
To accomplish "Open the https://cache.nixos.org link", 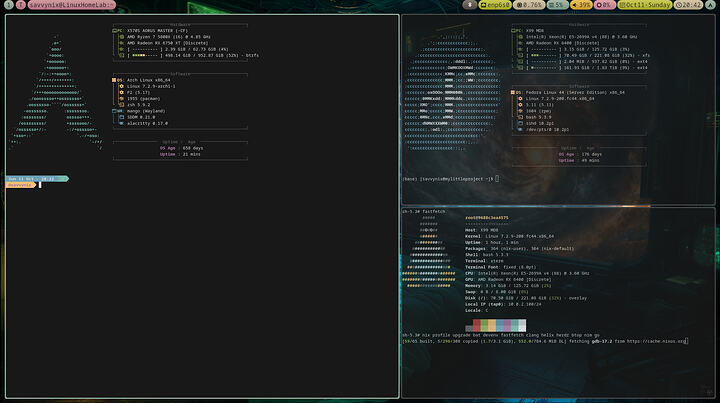I will (656, 341).
